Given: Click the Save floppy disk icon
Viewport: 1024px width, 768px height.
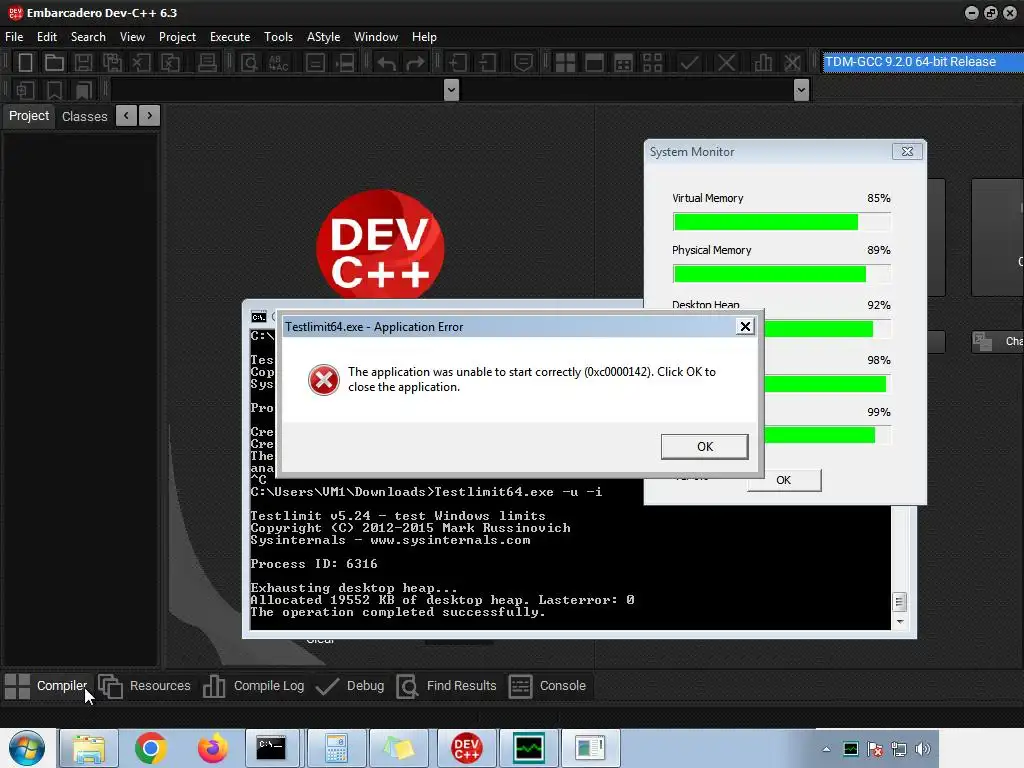Looking at the screenshot, I should (x=83, y=63).
